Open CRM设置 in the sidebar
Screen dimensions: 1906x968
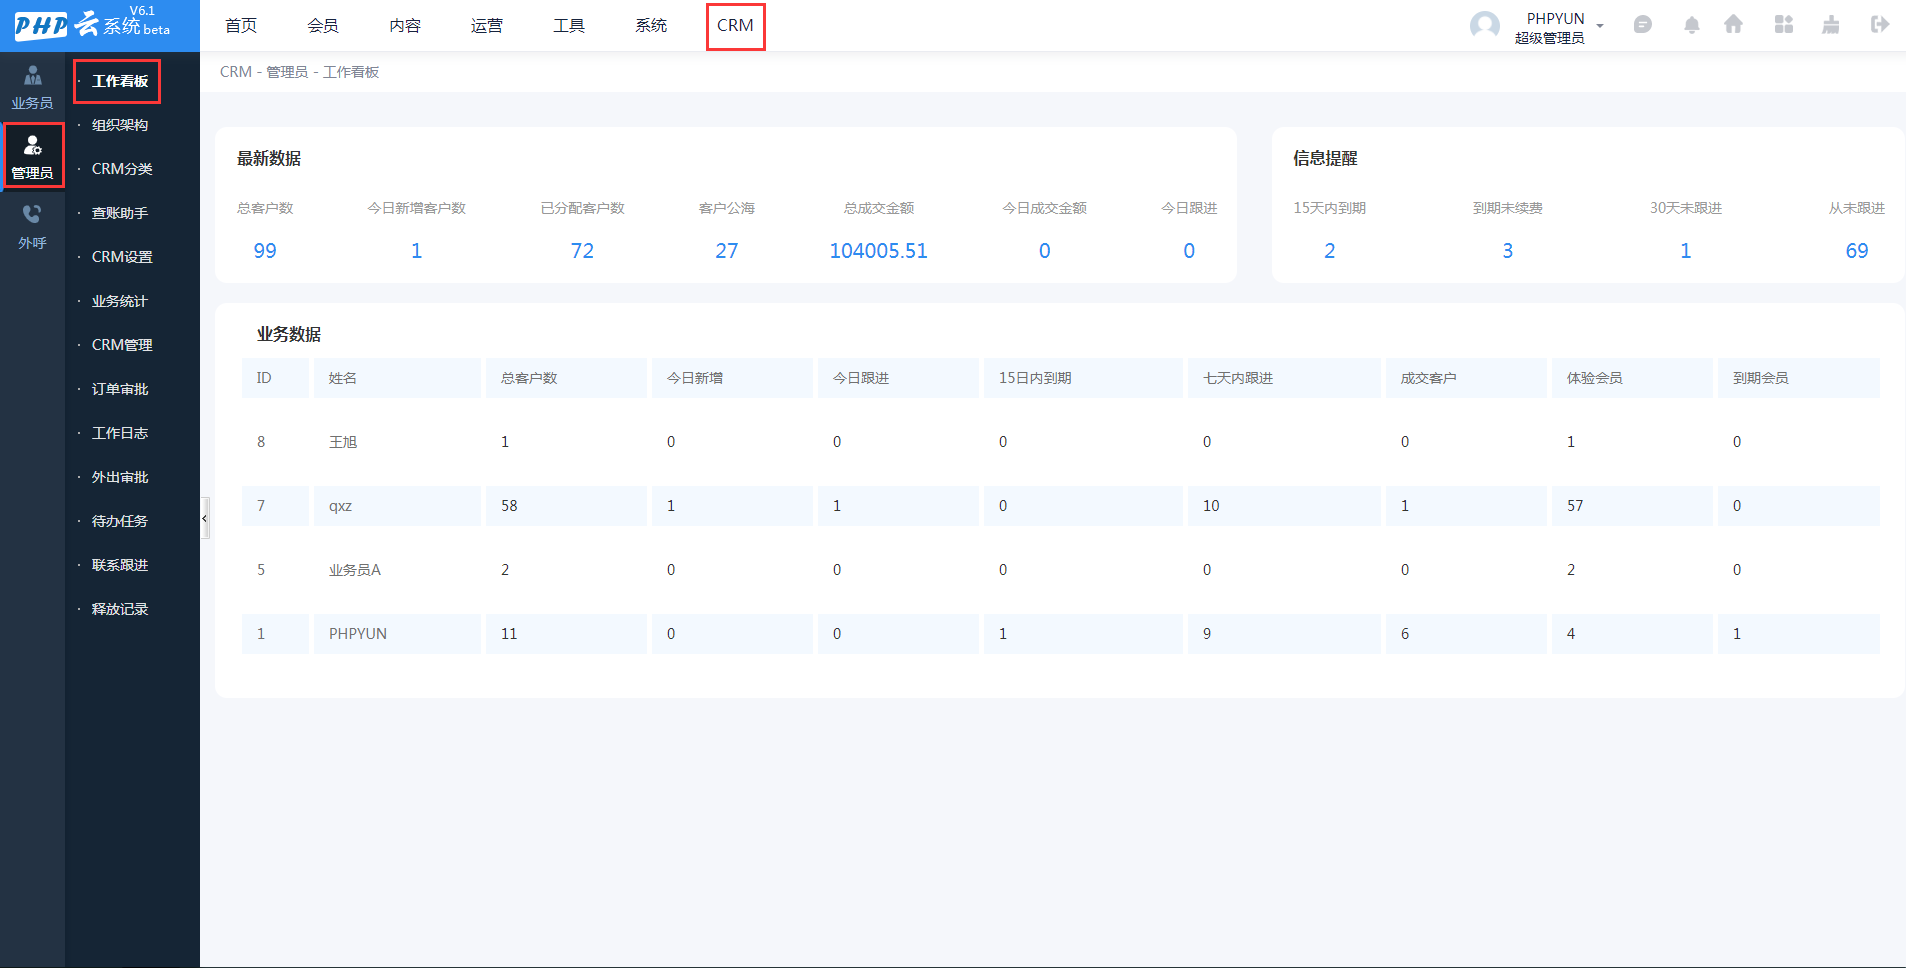[x=122, y=257]
